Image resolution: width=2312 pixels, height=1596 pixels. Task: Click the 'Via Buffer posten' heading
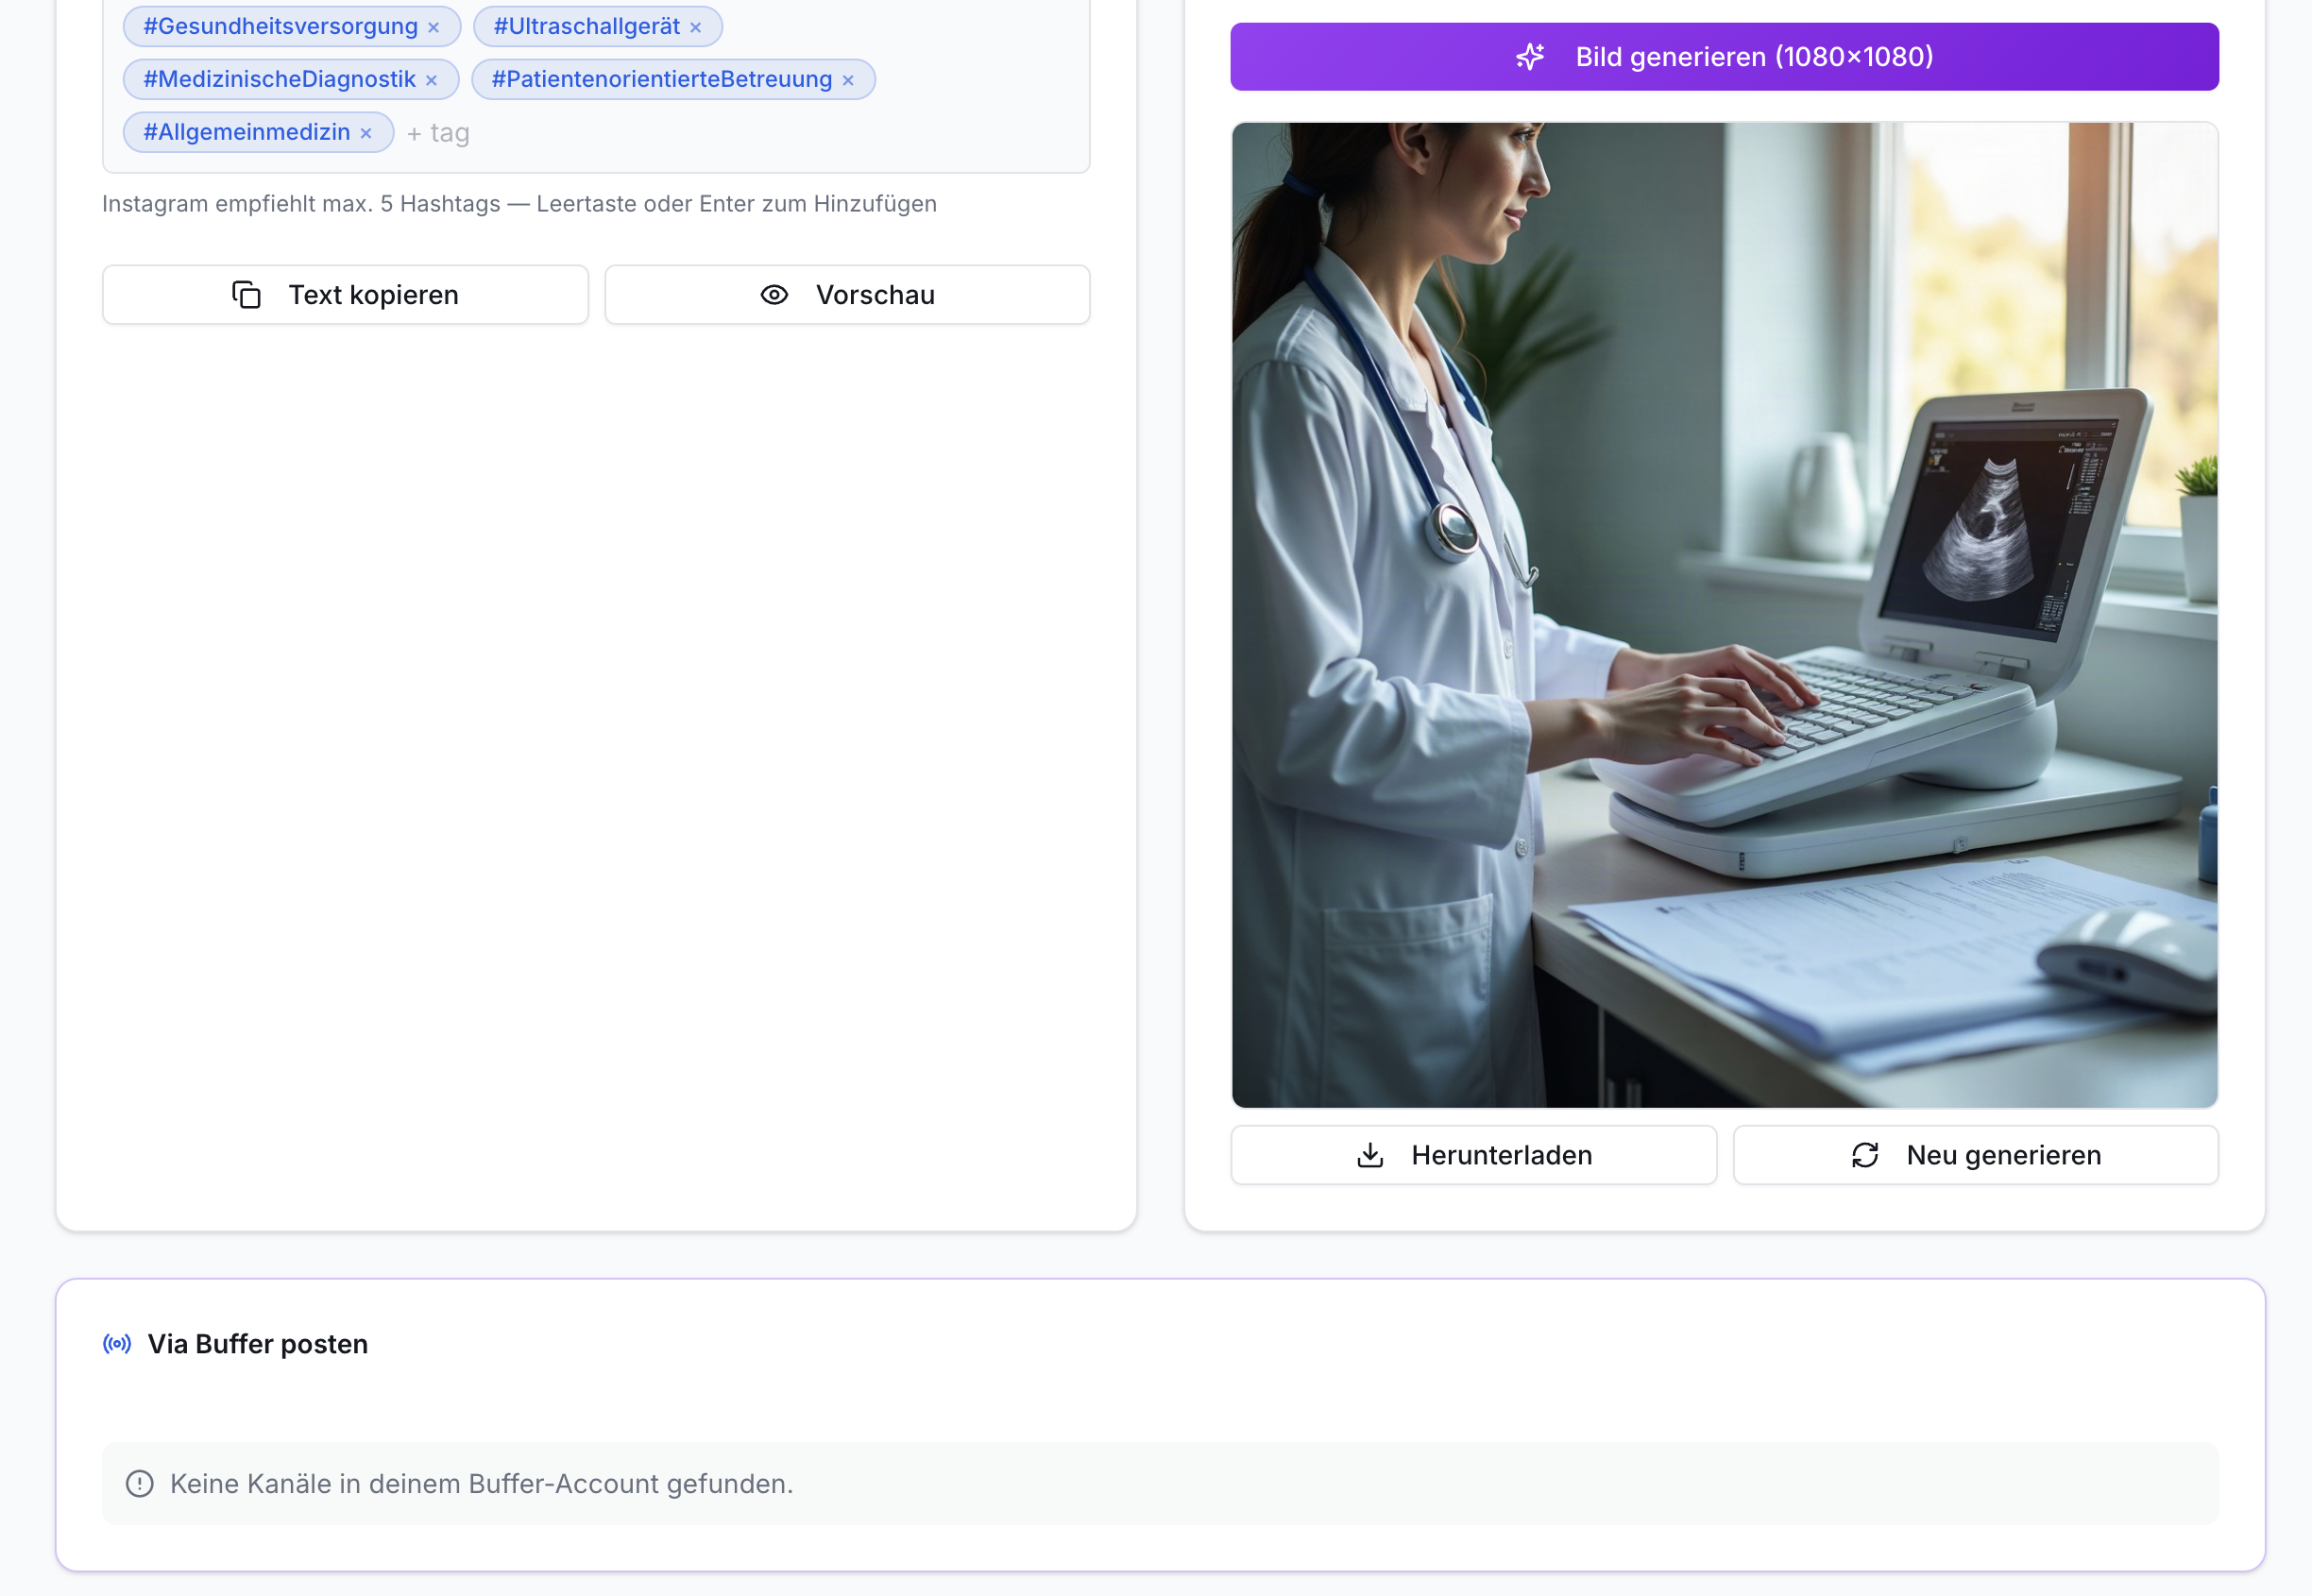(258, 1344)
